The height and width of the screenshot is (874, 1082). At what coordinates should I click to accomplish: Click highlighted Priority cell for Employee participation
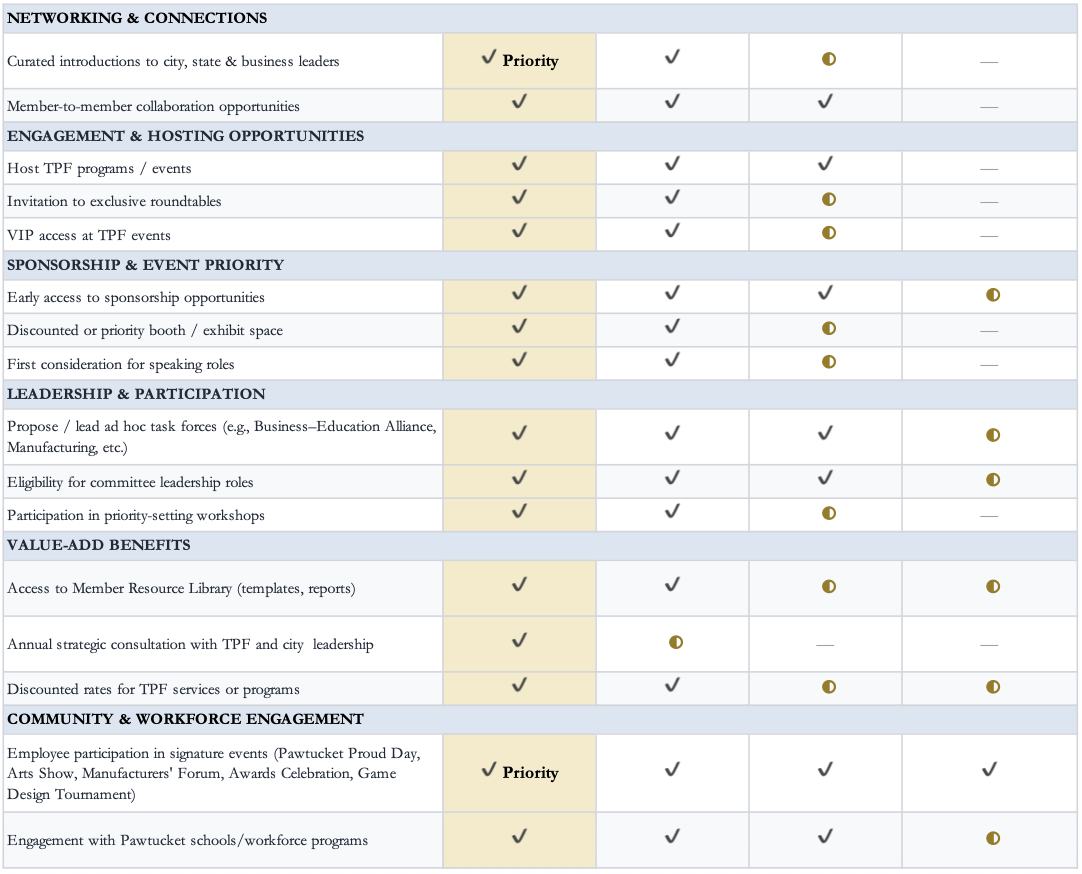click(x=520, y=773)
